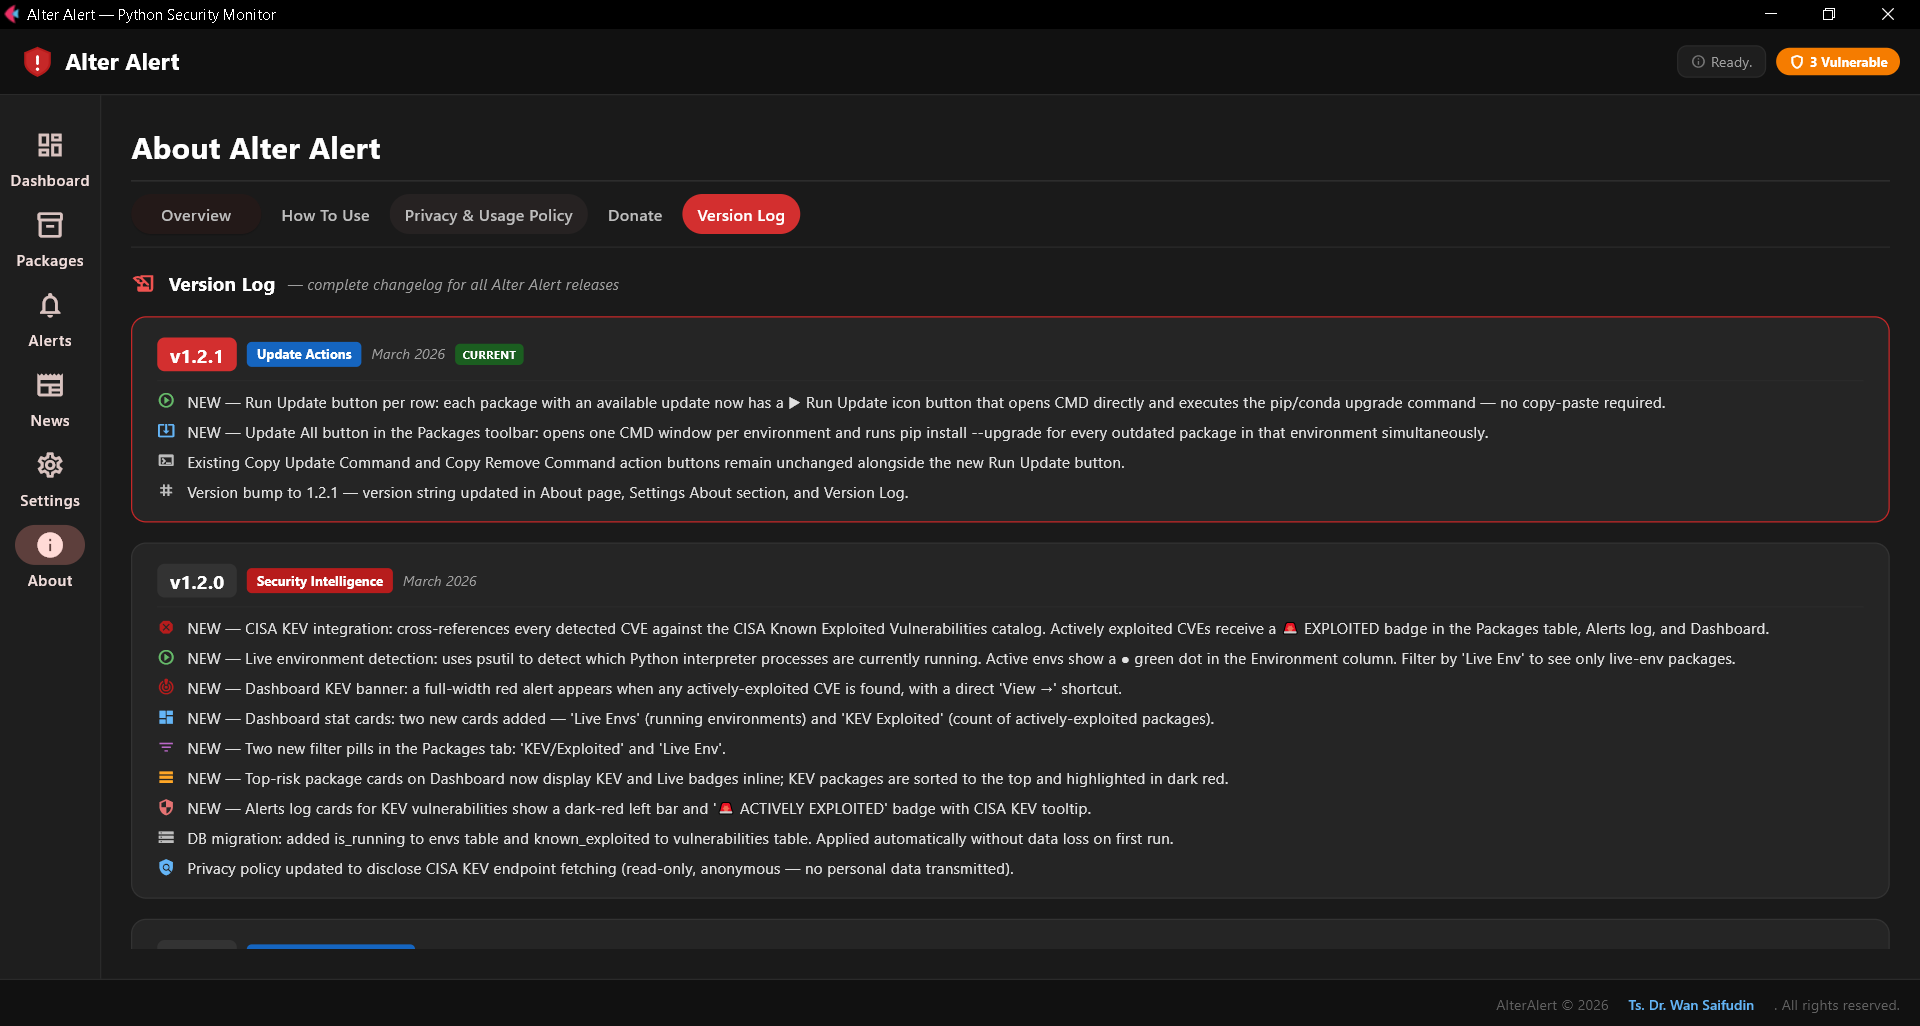Image resolution: width=1920 pixels, height=1026 pixels.
Task: Open the Dashboard sidebar icon
Action: (49, 145)
